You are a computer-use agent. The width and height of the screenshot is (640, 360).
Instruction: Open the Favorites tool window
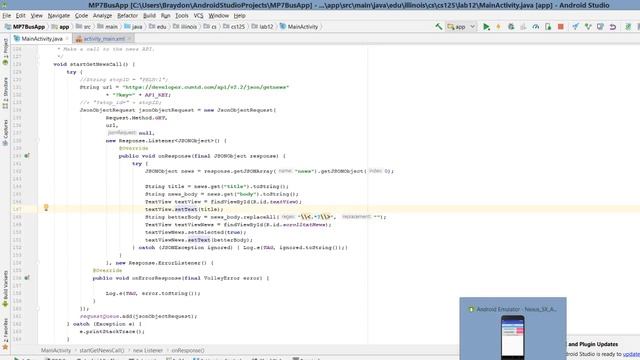(5, 333)
